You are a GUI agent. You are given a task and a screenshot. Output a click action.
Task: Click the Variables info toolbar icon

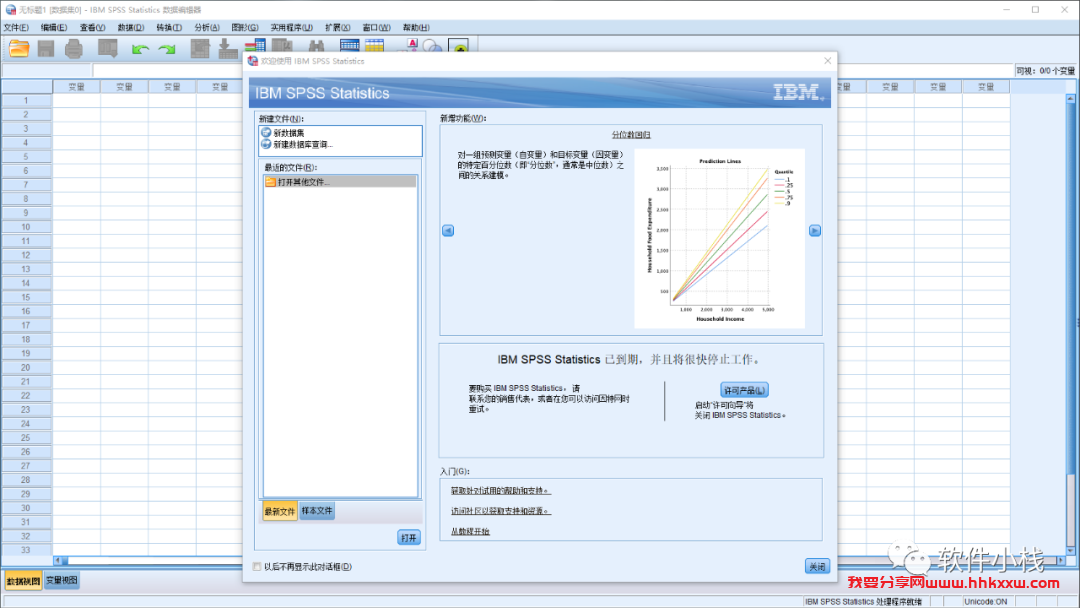[255, 47]
